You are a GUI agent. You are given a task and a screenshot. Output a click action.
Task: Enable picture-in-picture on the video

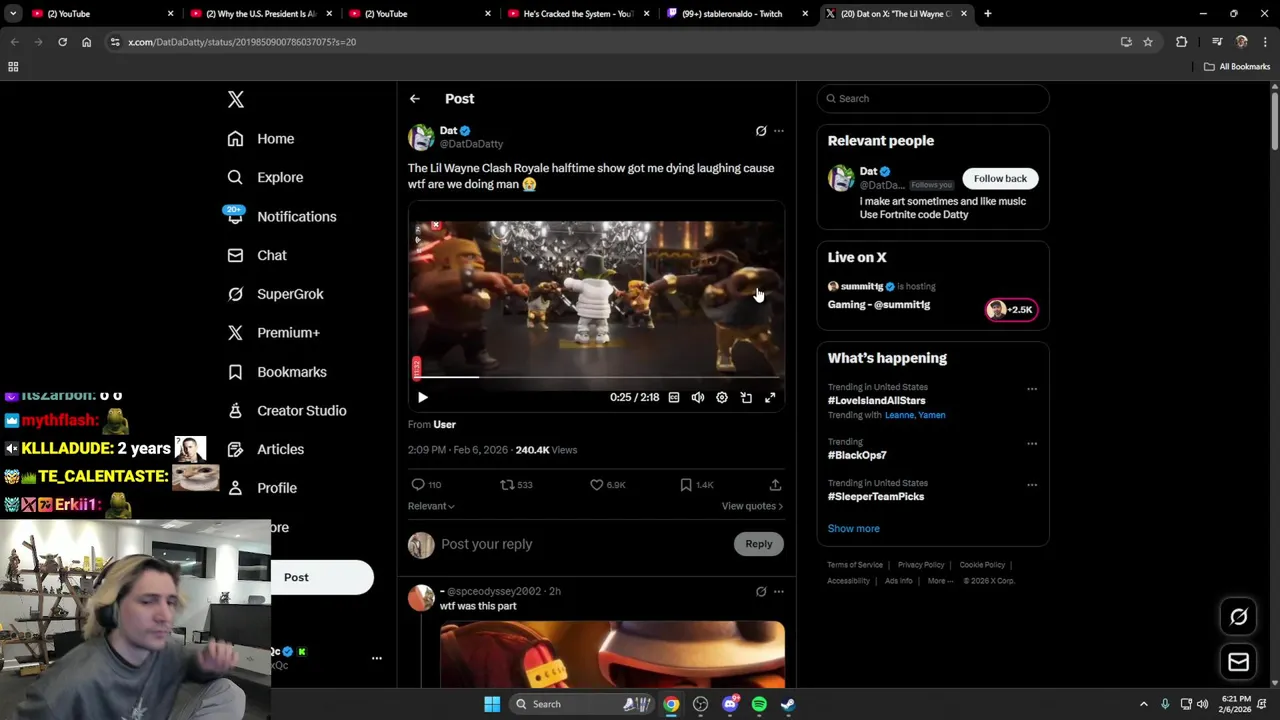[x=746, y=397]
